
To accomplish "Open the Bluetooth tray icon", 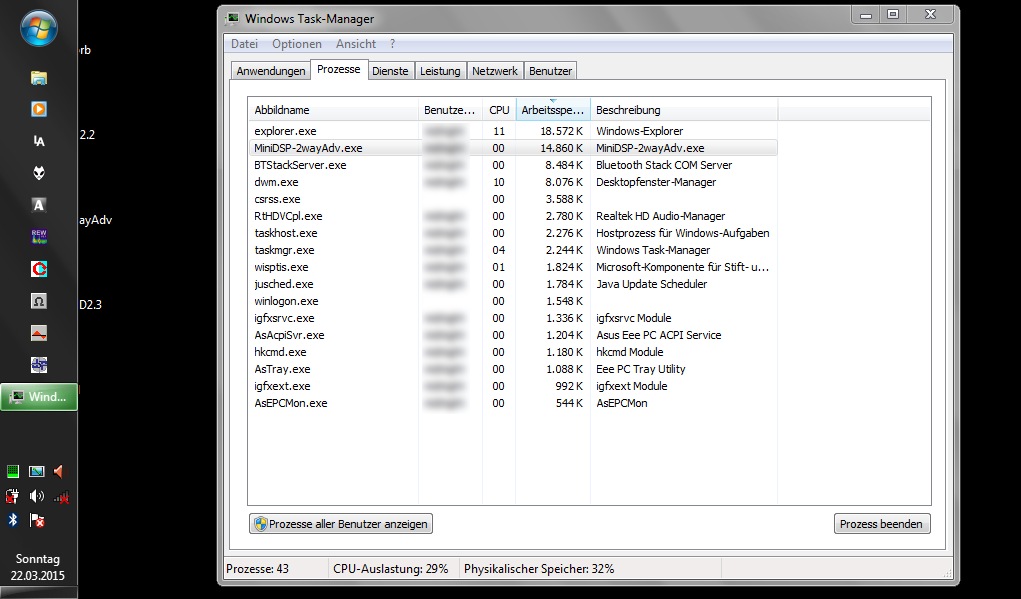I will pos(13,520).
